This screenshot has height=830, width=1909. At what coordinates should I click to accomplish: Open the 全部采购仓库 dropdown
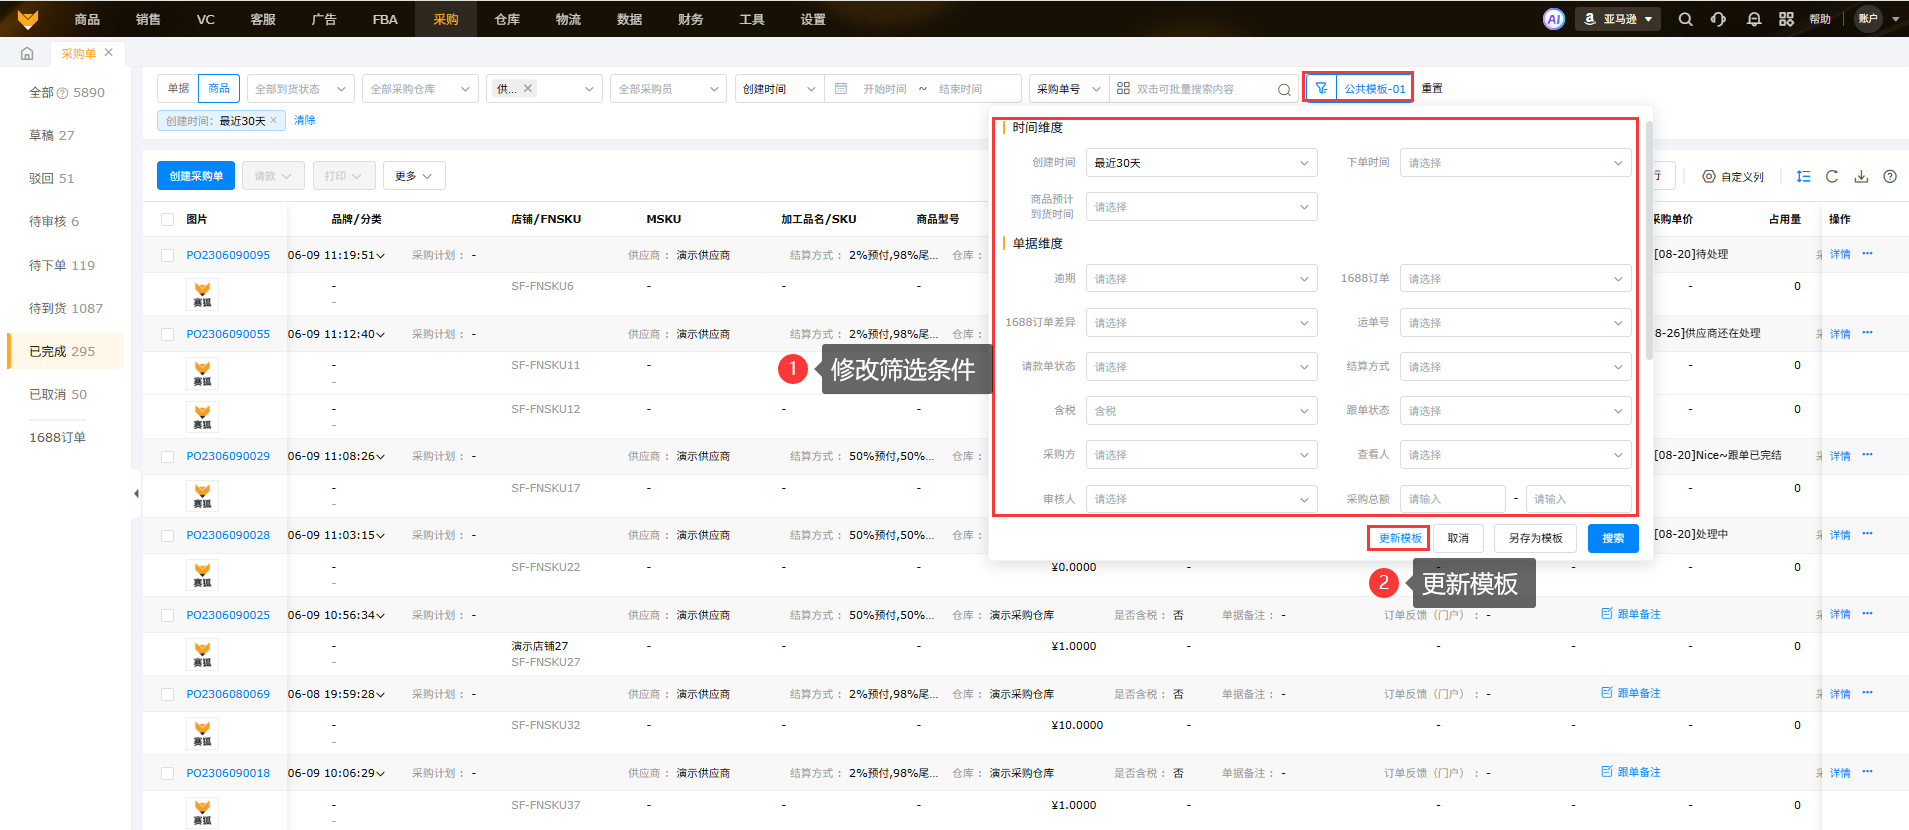click(x=419, y=89)
